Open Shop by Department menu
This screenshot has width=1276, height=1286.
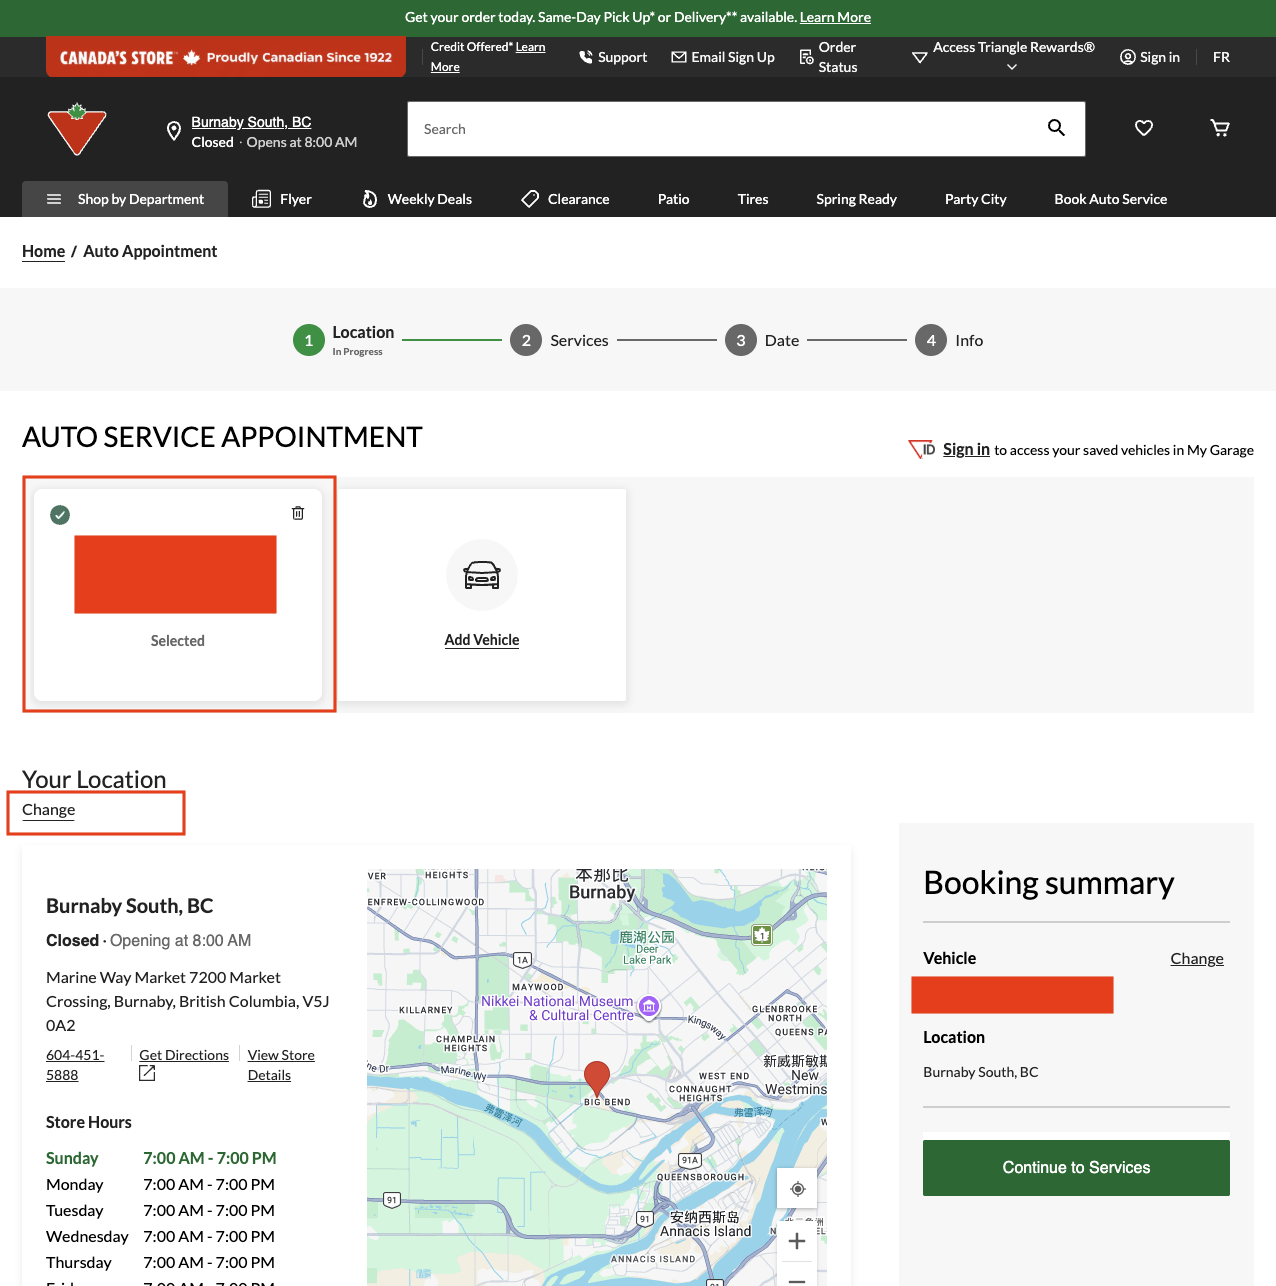click(125, 199)
